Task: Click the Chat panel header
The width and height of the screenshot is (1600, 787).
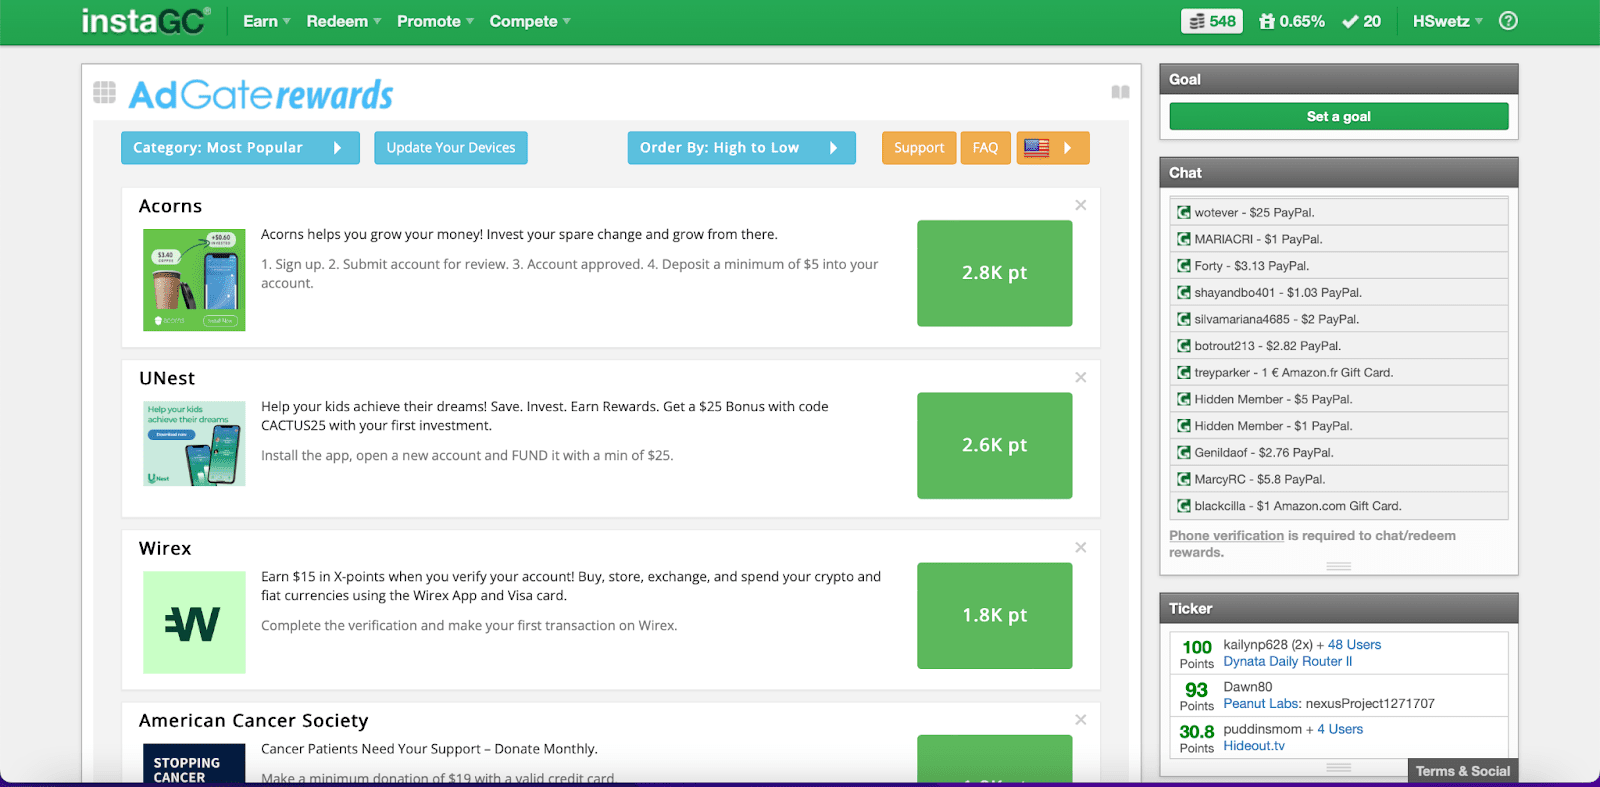Action: click(1339, 172)
